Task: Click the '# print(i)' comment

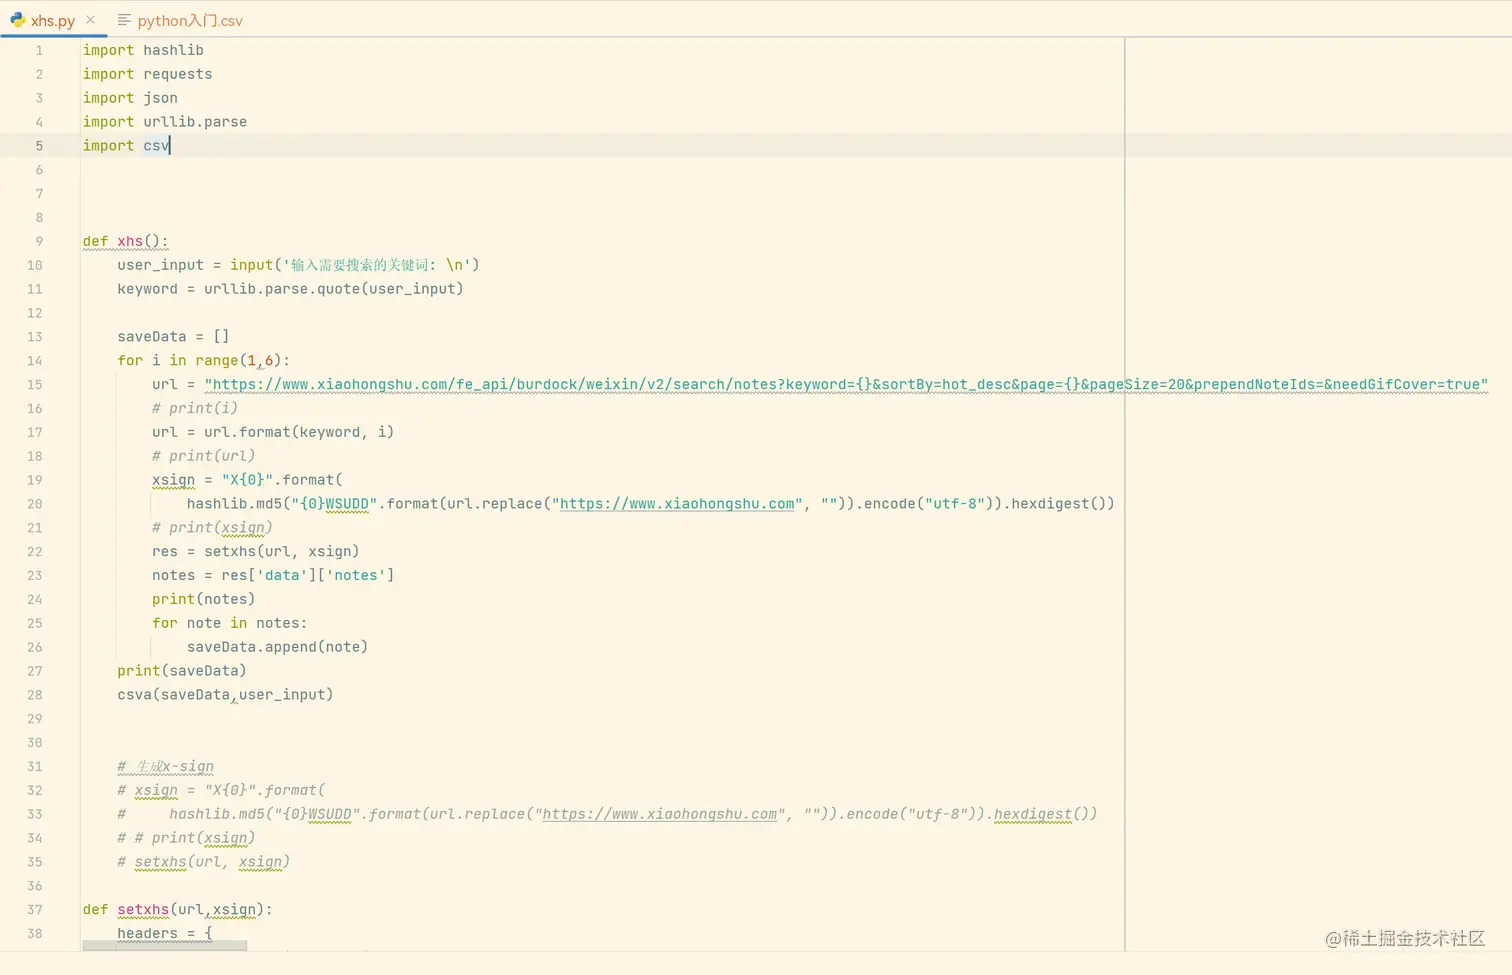Action: click(195, 408)
